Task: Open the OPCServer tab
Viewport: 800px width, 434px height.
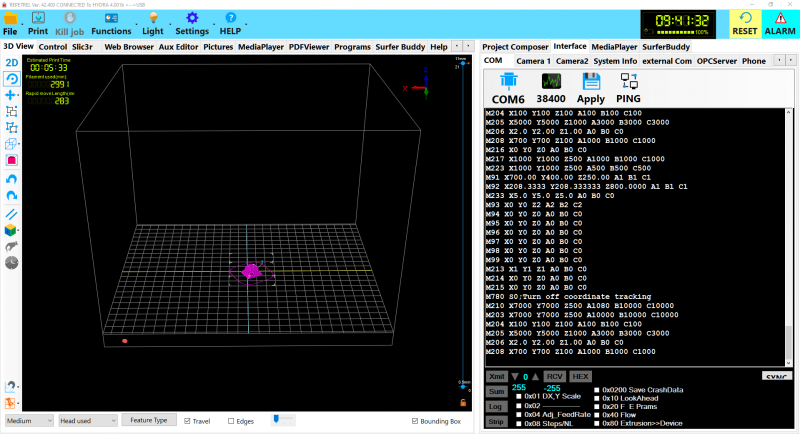Action: click(716, 61)
